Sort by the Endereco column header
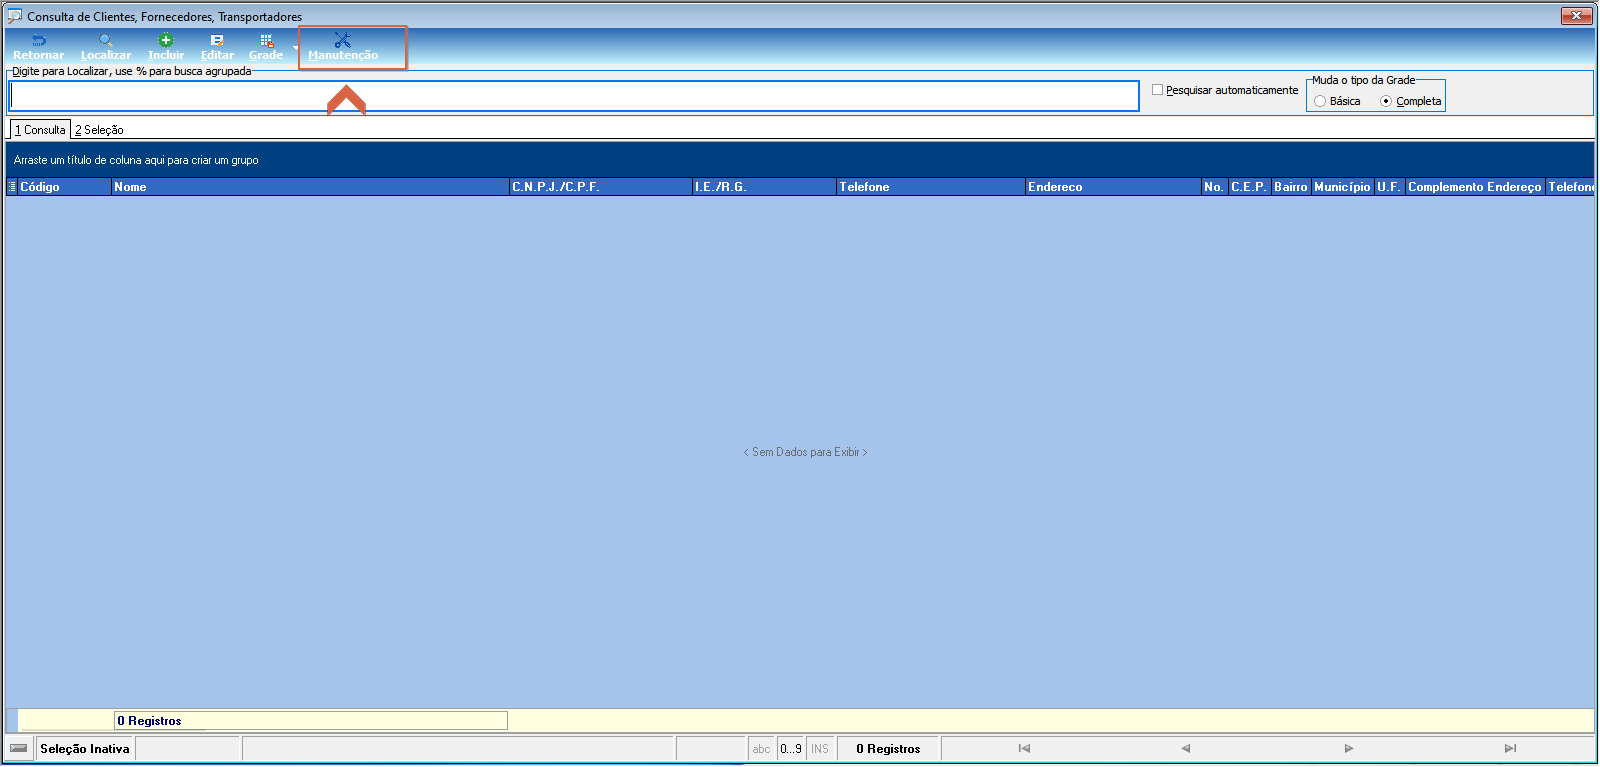Screen dimensions: 1600x767 (1113, 187)
